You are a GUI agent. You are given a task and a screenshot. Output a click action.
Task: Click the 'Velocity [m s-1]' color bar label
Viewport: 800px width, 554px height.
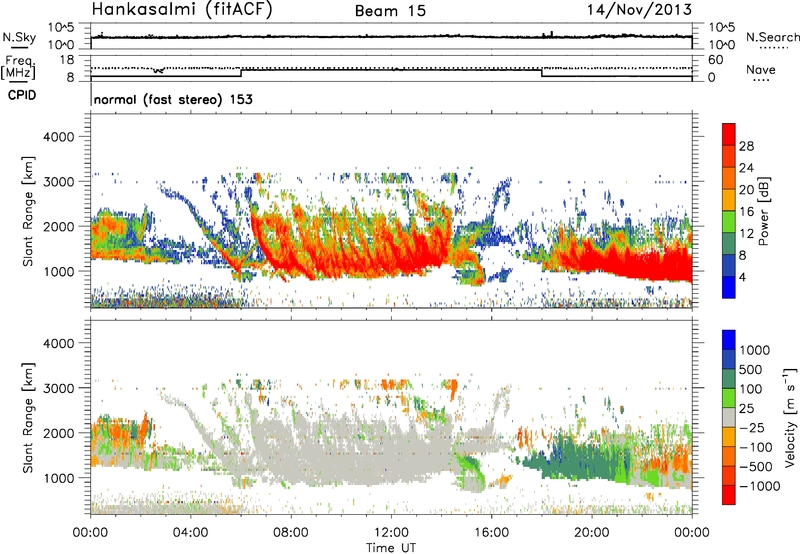[x=790, y=417]
